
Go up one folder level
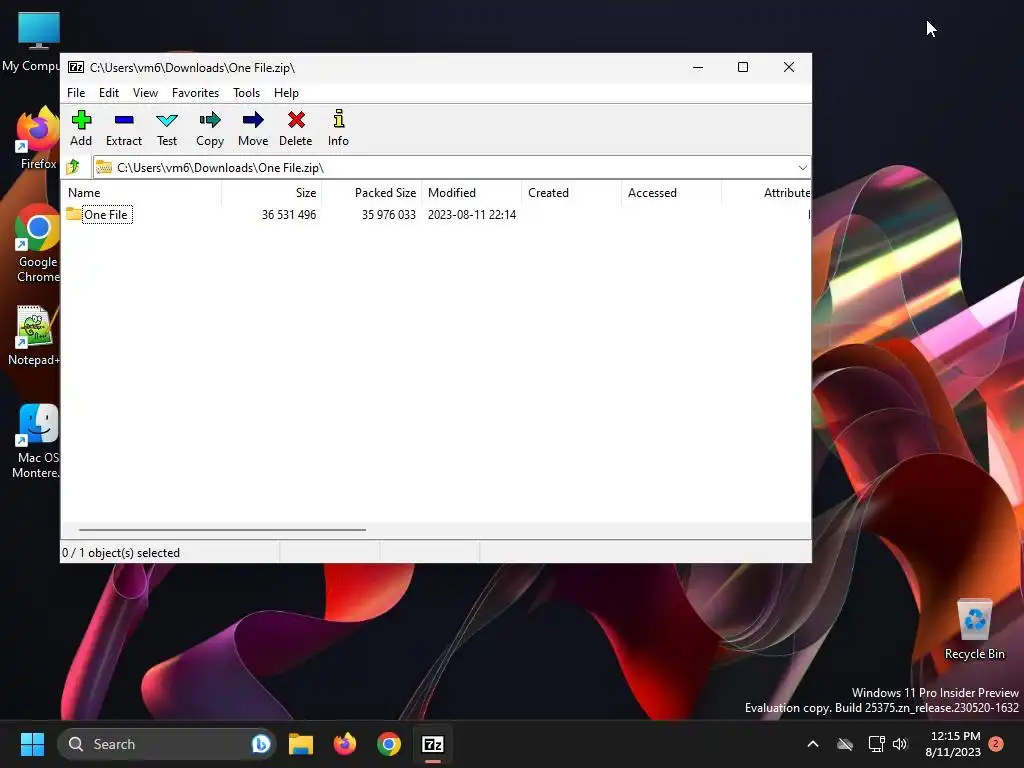pos(73,167)
